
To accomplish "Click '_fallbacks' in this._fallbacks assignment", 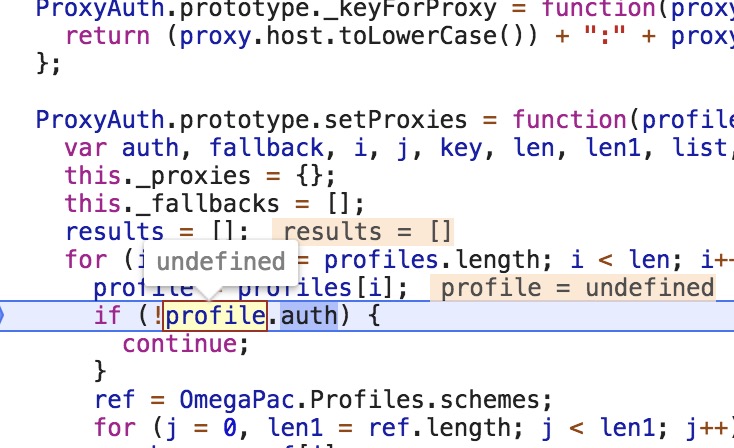I will [x=207, y=204].
